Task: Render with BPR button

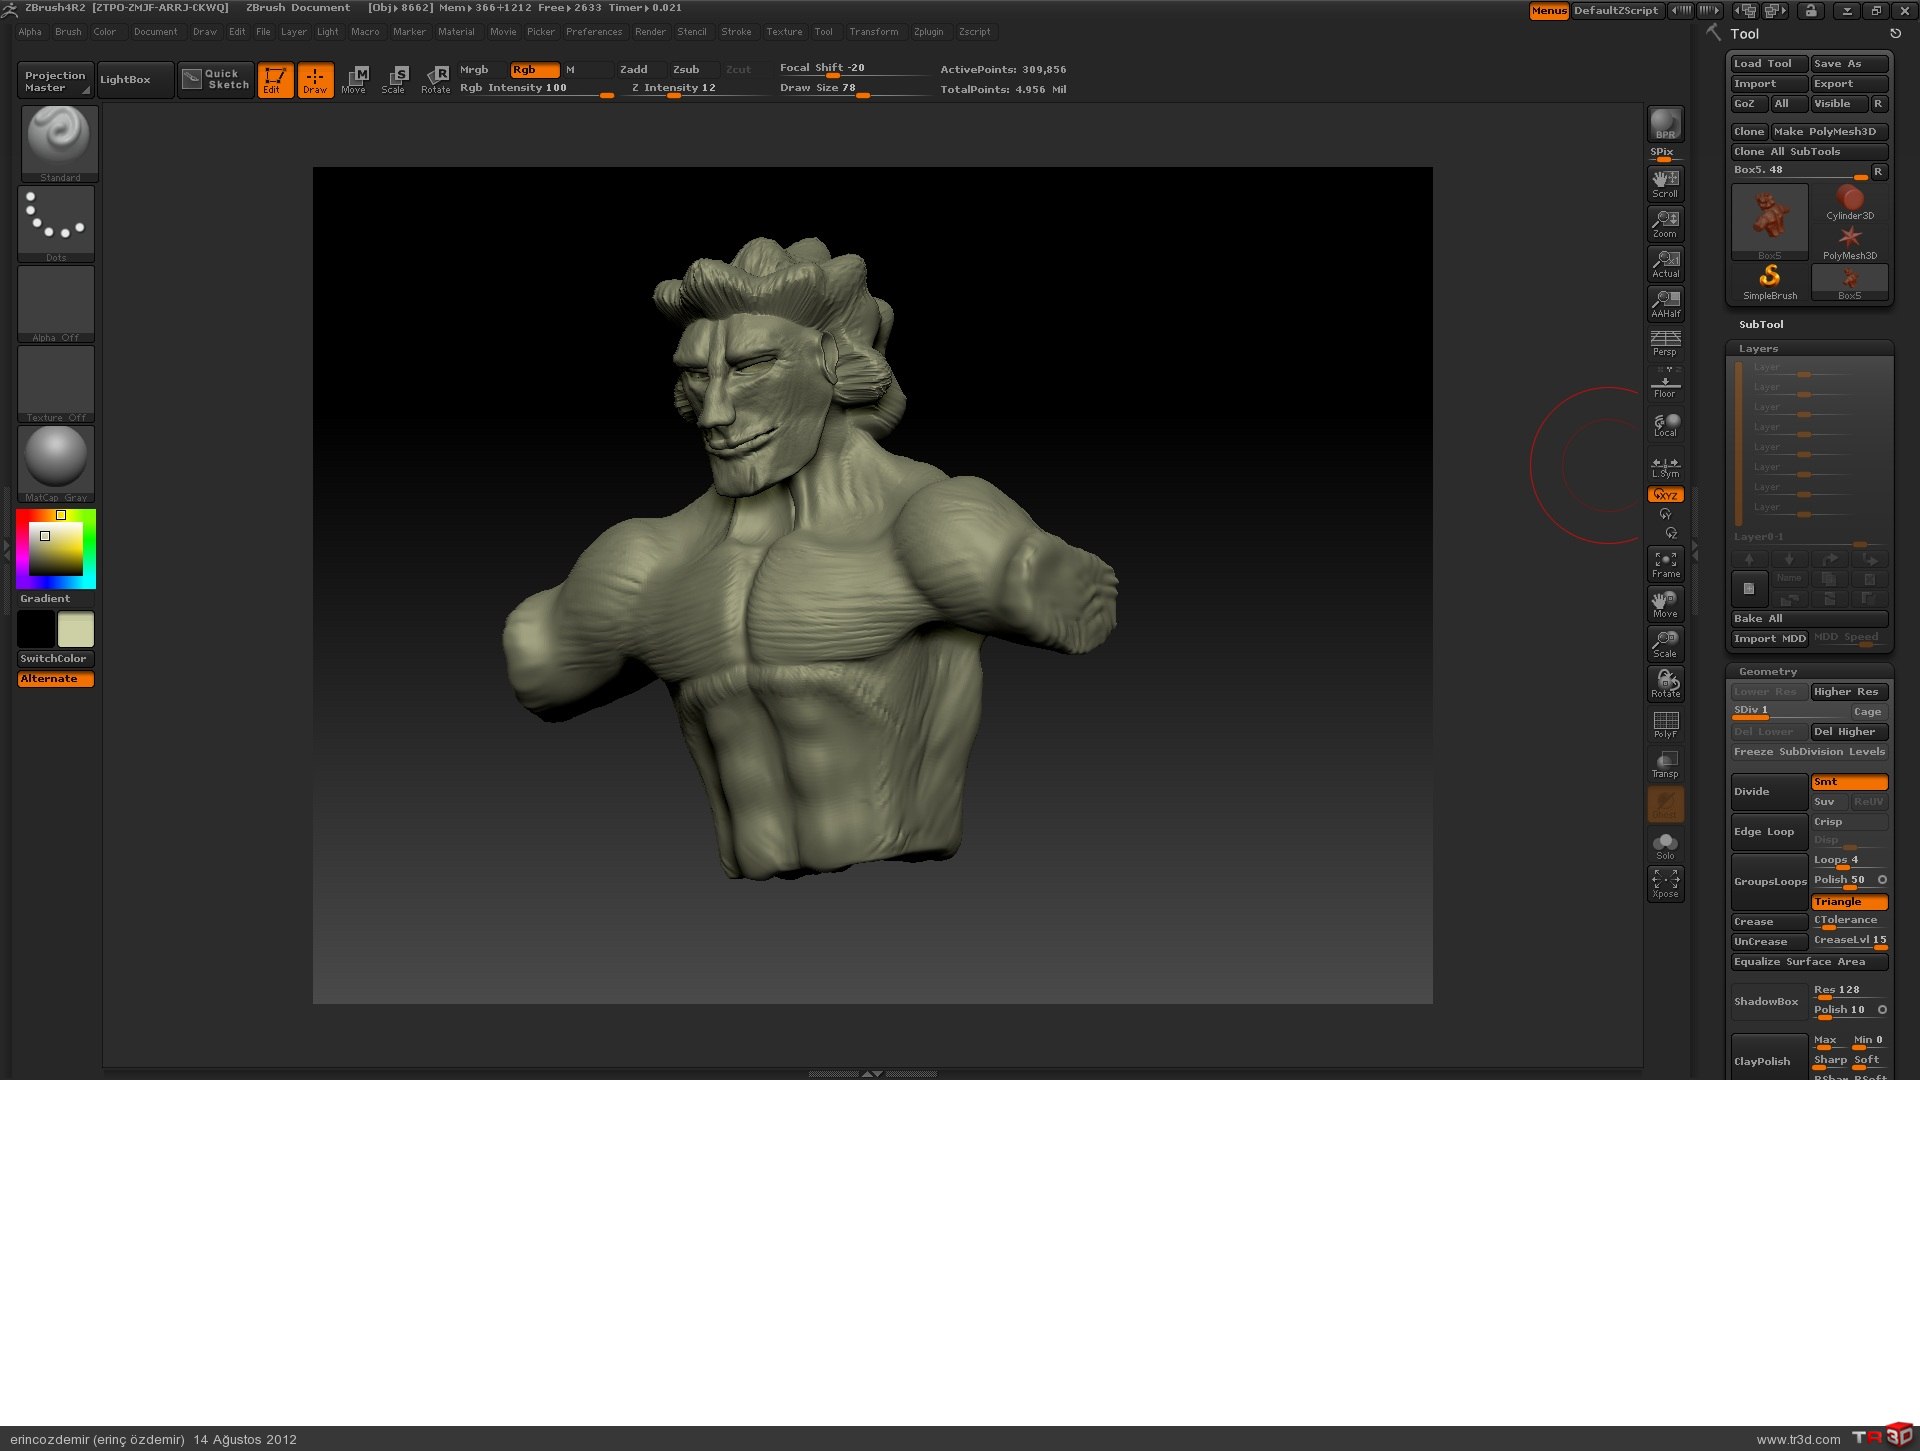Action: click(x=1665, y=124)
